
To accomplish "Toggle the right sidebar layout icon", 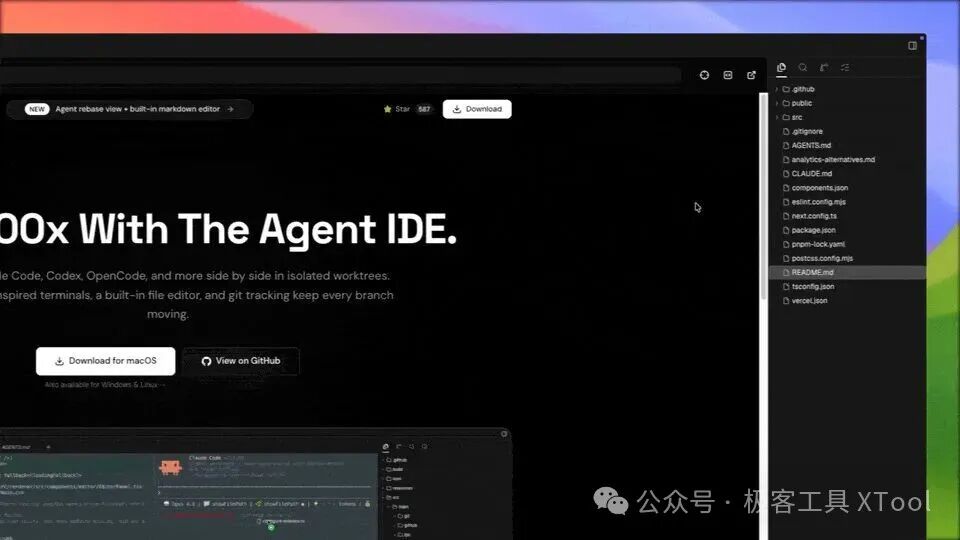I will (x=912, y=45).
